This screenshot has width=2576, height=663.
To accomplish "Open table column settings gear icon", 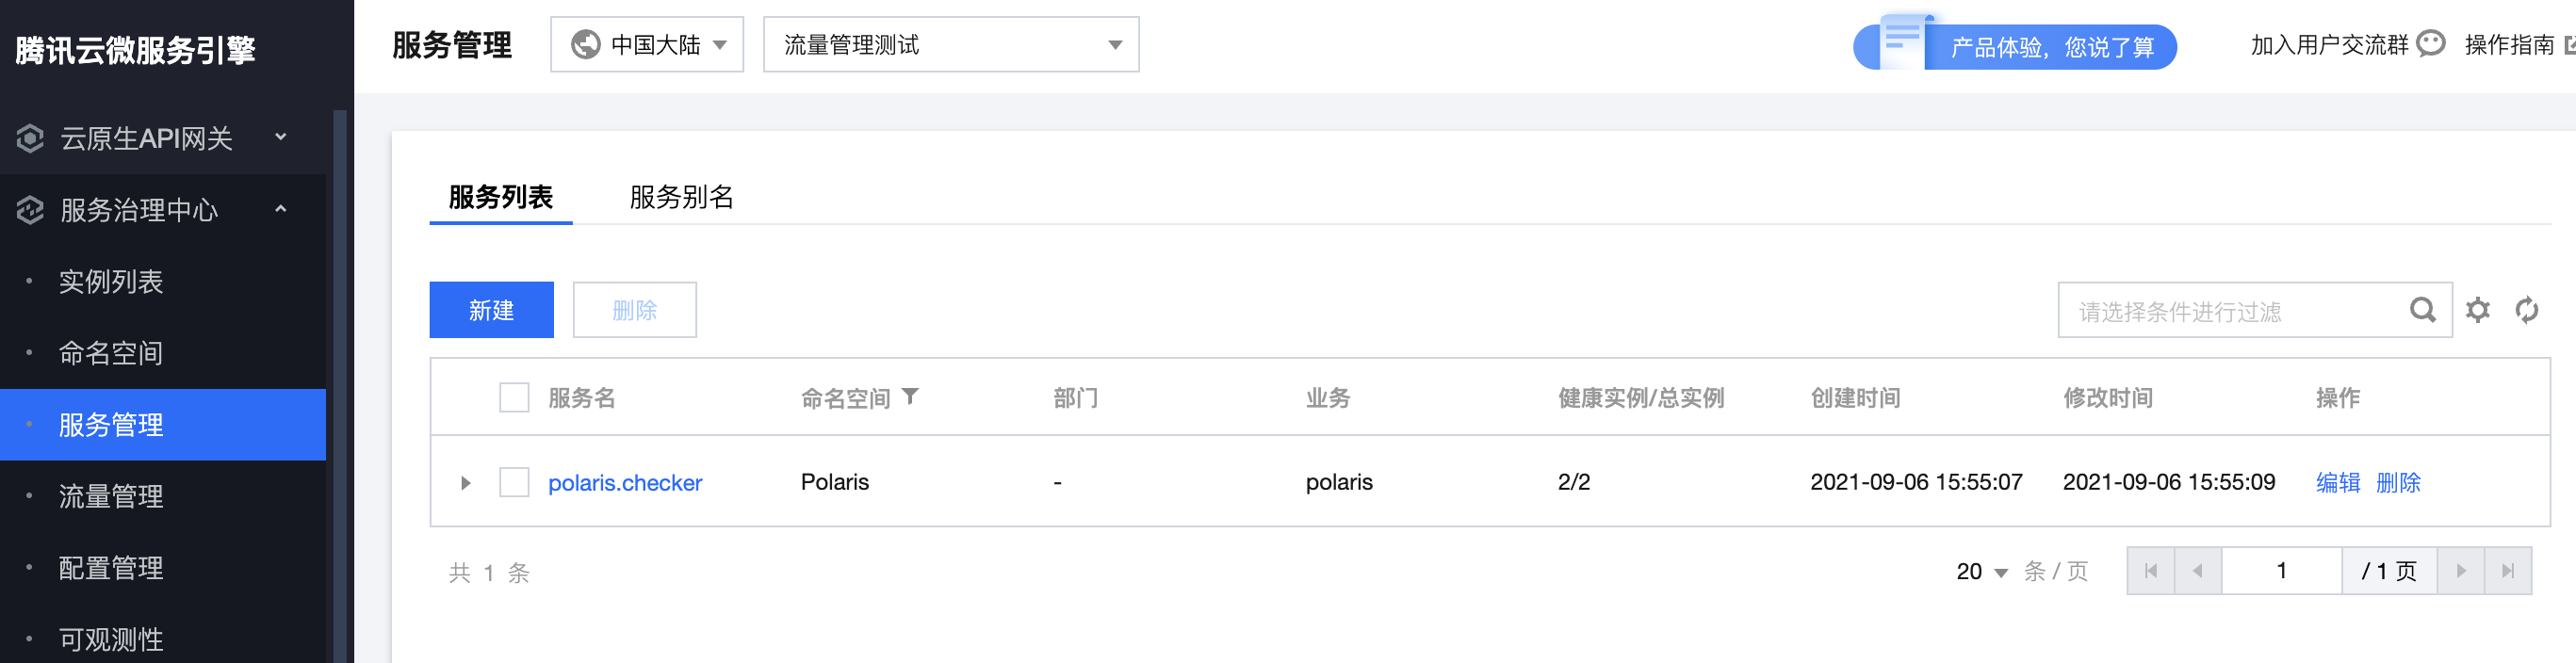I will pos(2477,310).
